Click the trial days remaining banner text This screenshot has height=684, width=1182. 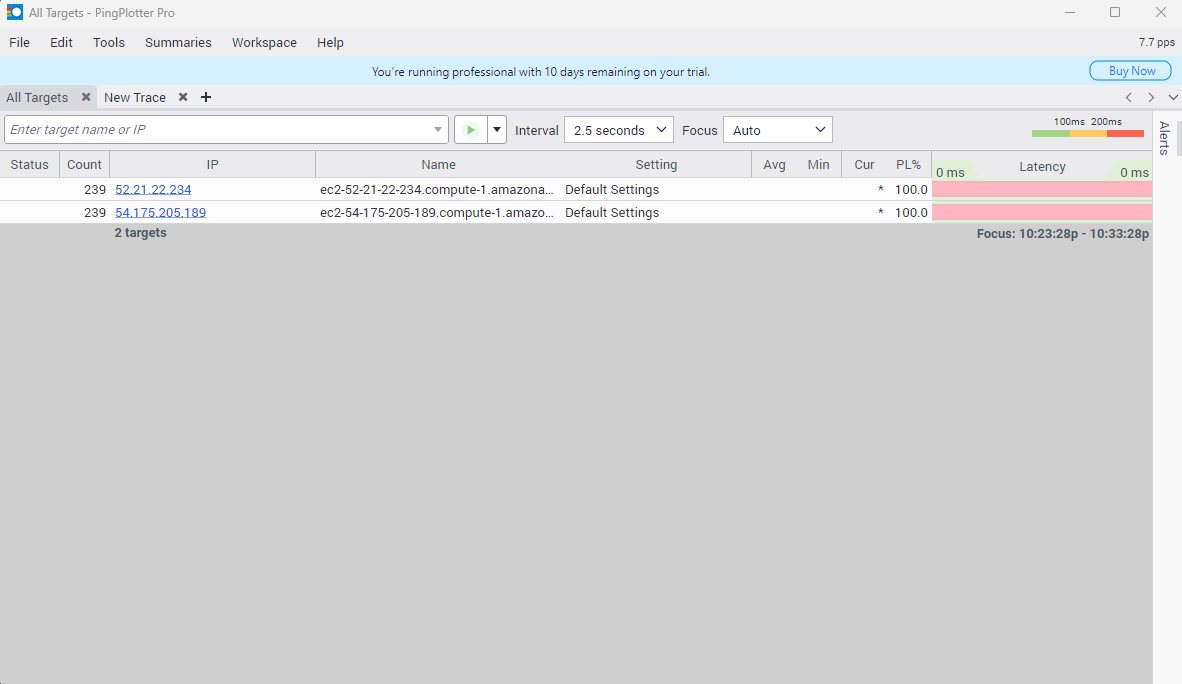pyautogui.click(x=540, y=72)
